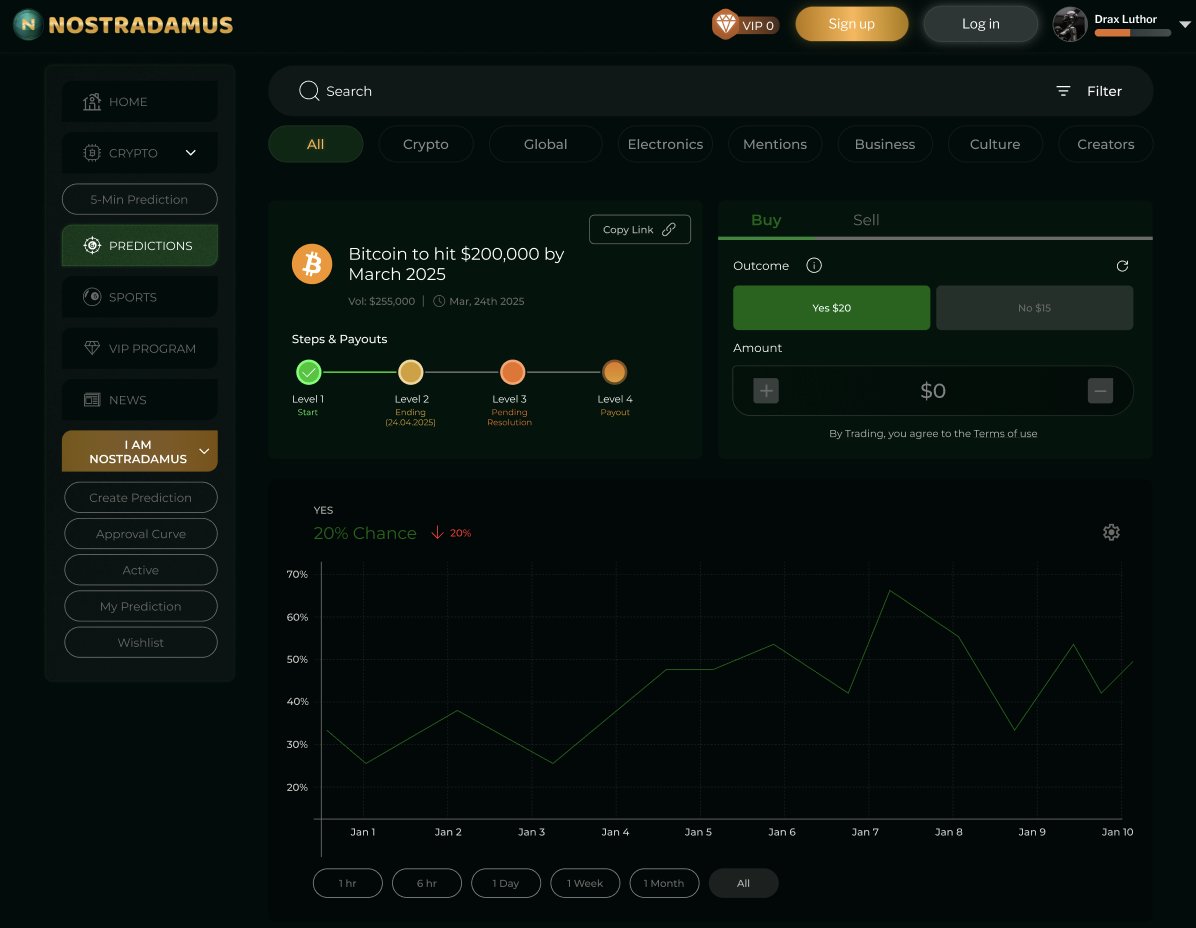Click the Filter label
This screenshot has width=1196, height=928.
coord(1104,91)
